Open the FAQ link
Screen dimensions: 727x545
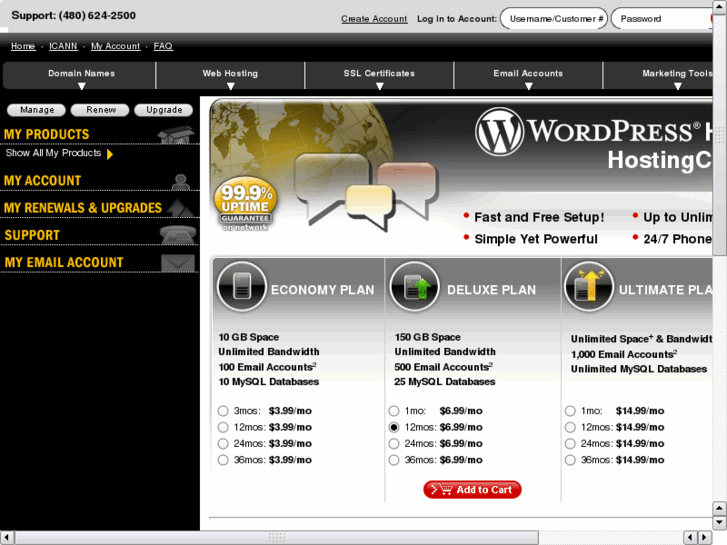163,46
